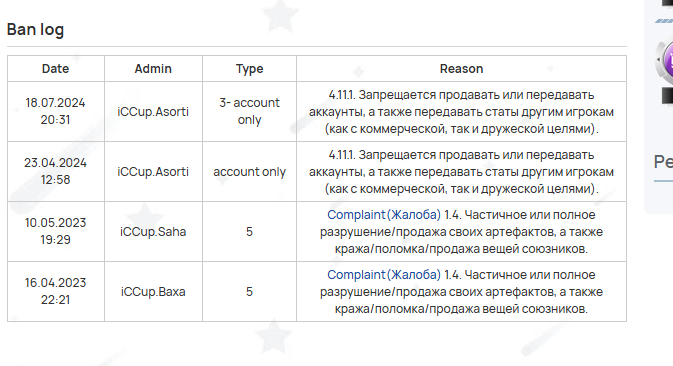
Task: Click iCCup.Asorti in the 18.07.2024 row
Action: pos(153,112)
